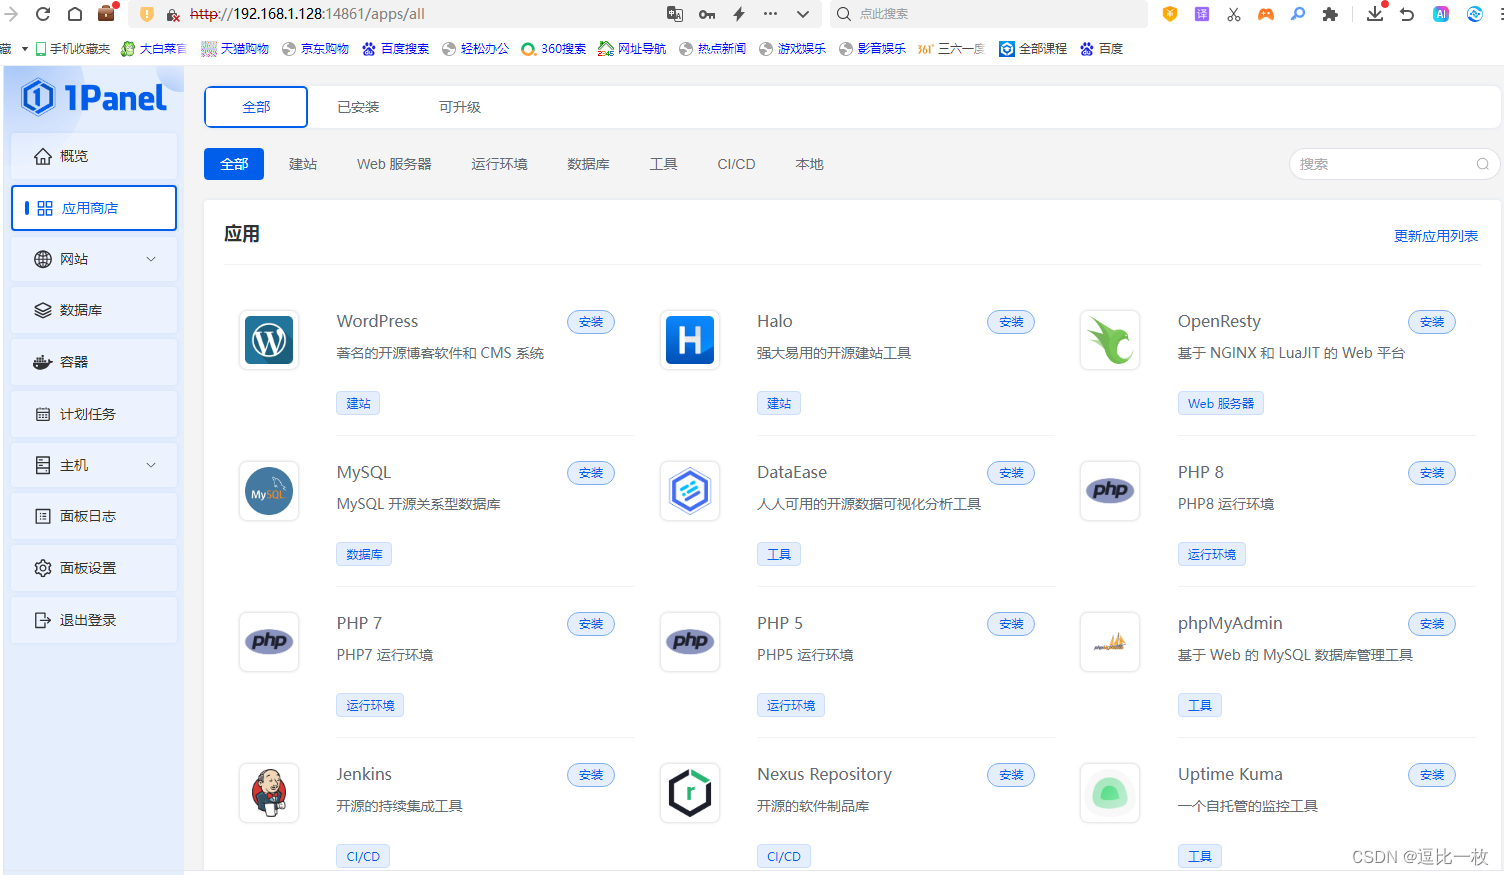Install Halo with its 安装 button

[x=1011, y=322]
